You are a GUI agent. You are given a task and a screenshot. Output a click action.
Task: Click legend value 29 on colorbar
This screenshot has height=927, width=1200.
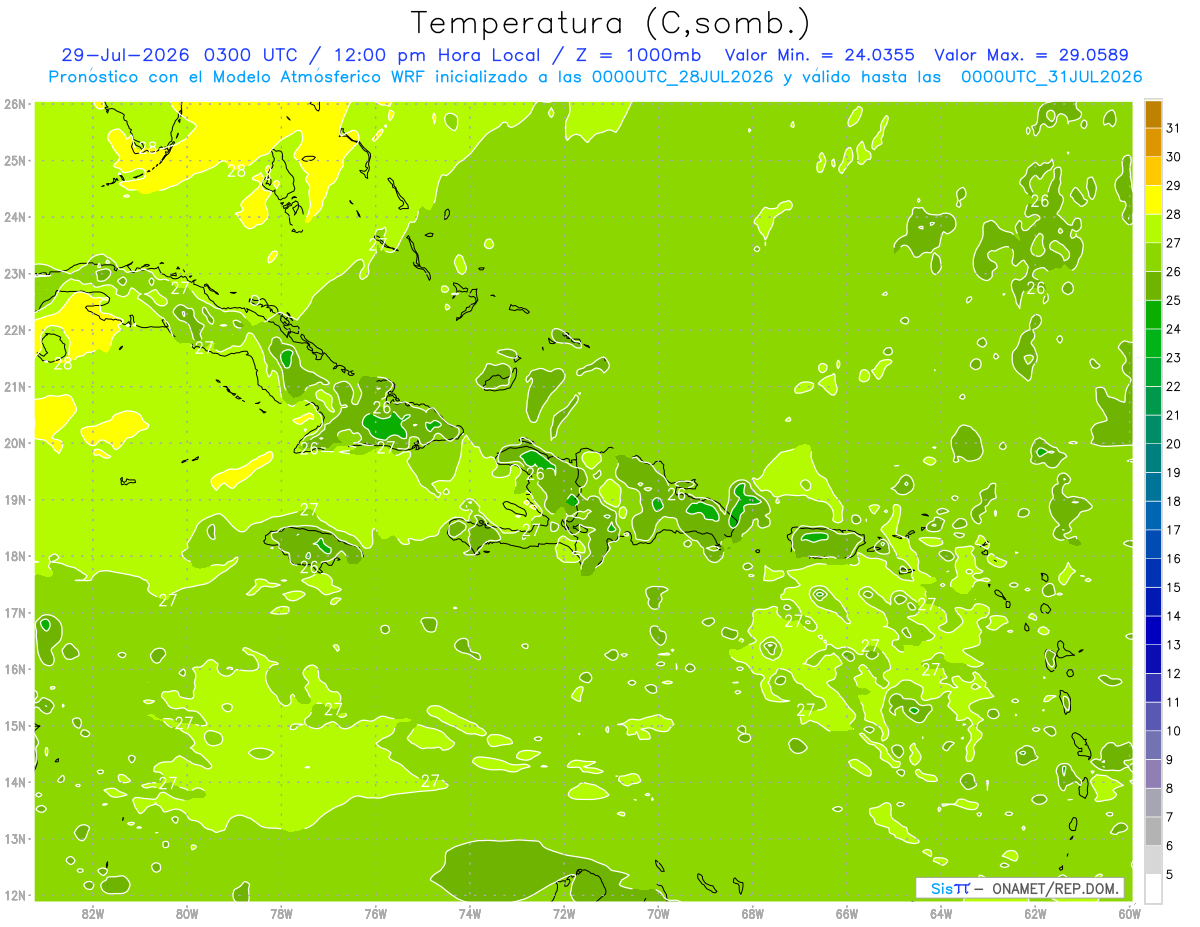pyautogui.click(x=1174, y=185)
